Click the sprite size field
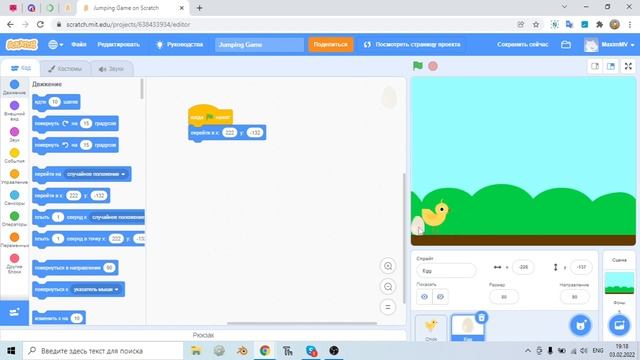The width and height of the screenshot is (640, 360). 504,297
